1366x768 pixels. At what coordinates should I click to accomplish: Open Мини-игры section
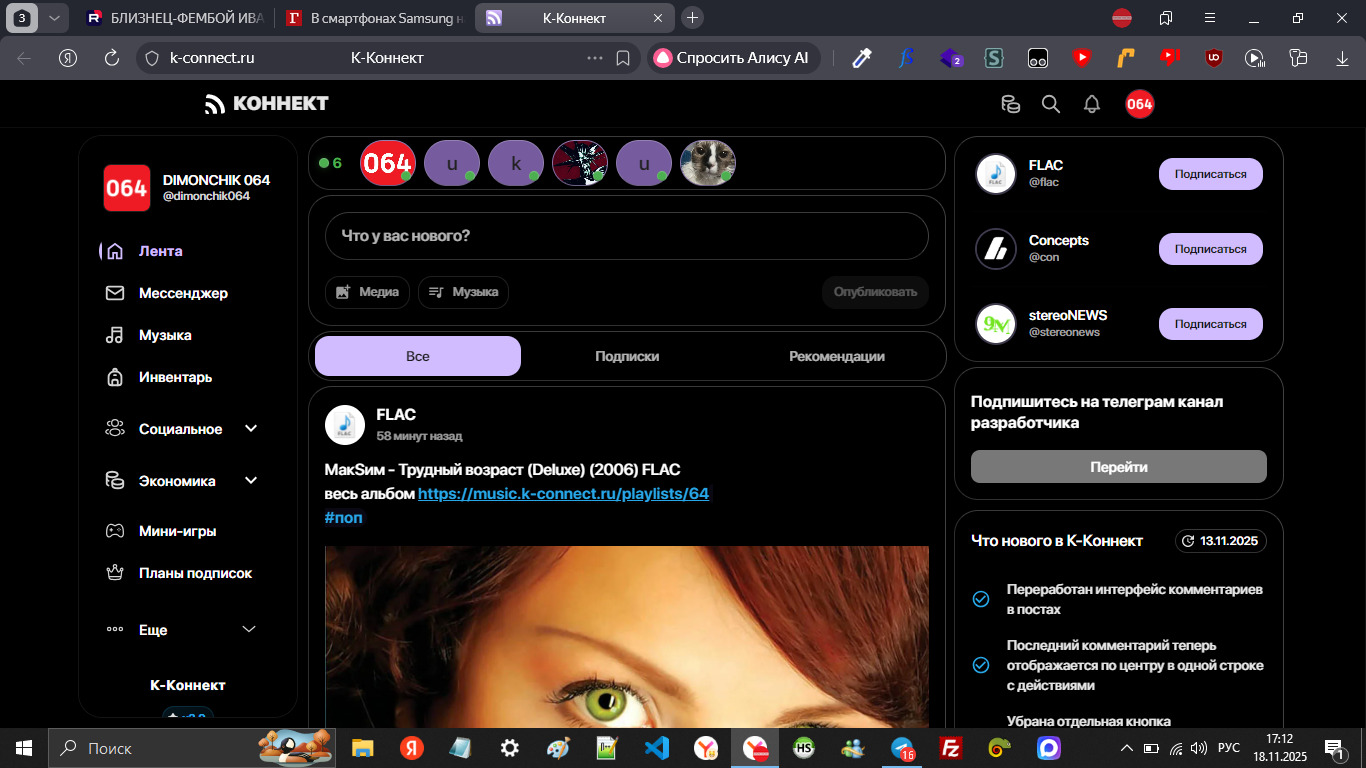[177, 531]
